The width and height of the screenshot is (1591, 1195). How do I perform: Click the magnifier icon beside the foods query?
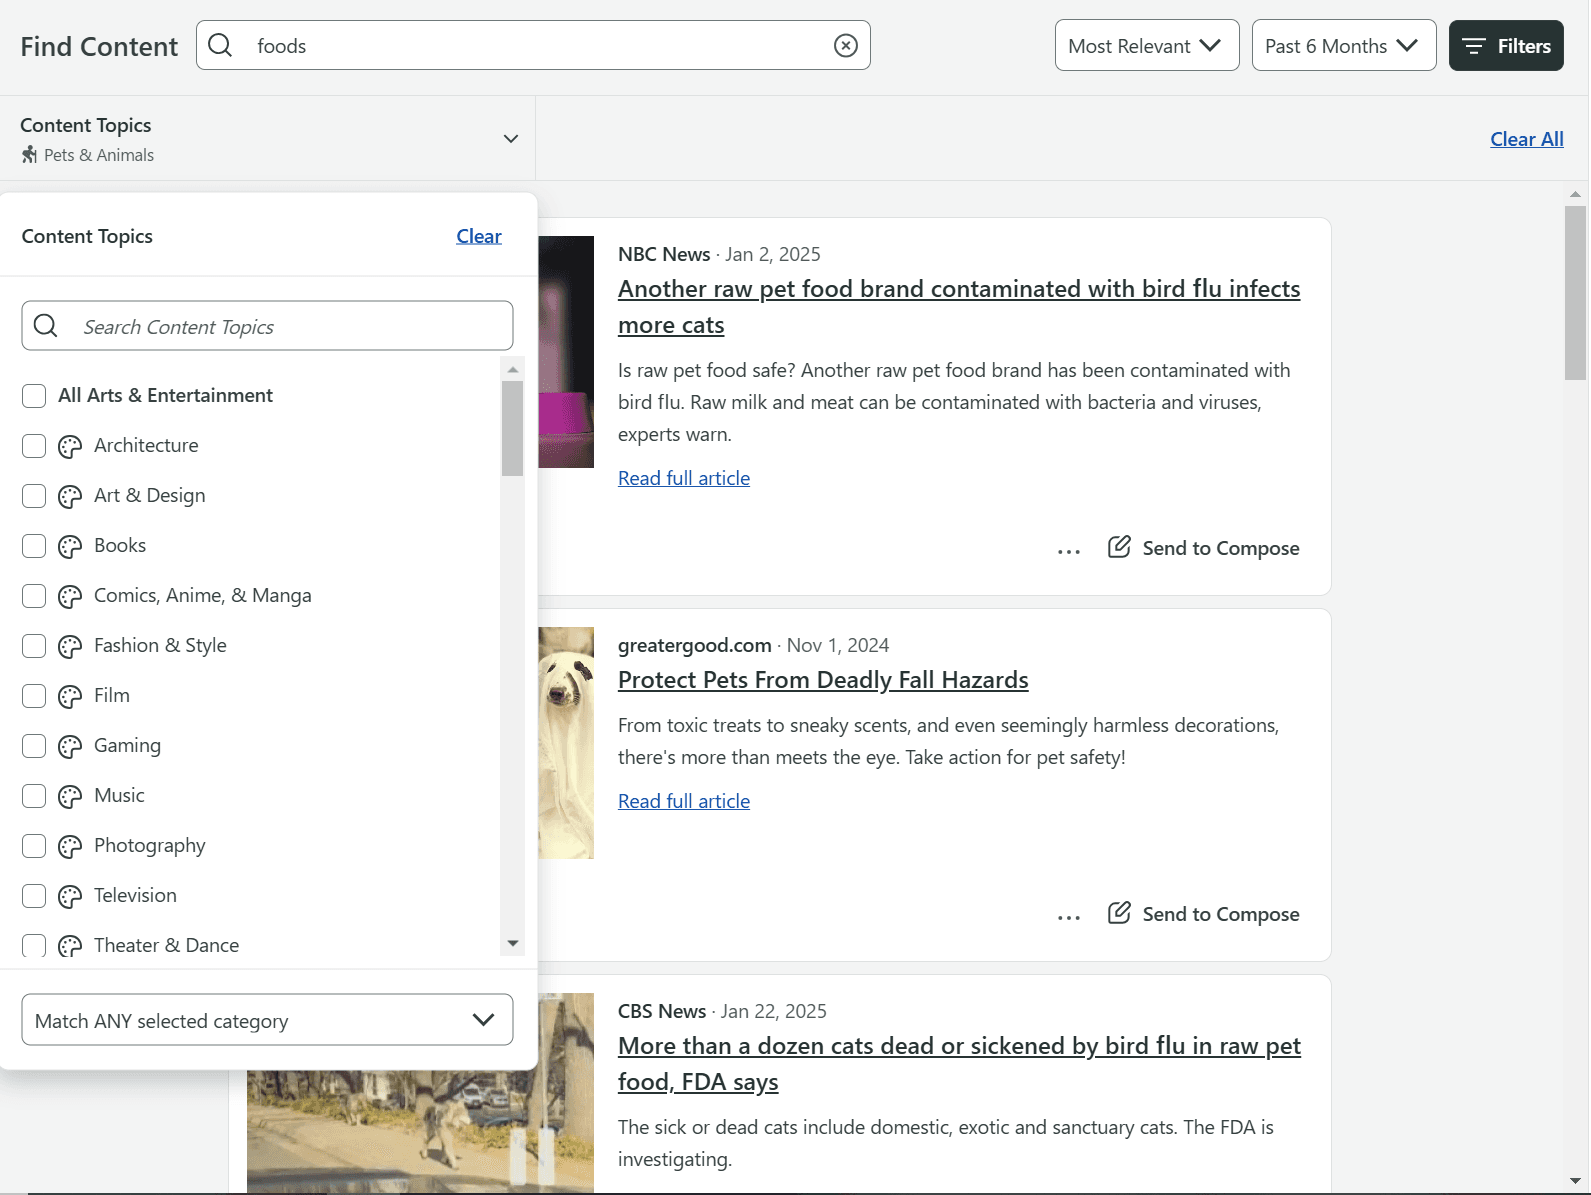tap(221, 46)
